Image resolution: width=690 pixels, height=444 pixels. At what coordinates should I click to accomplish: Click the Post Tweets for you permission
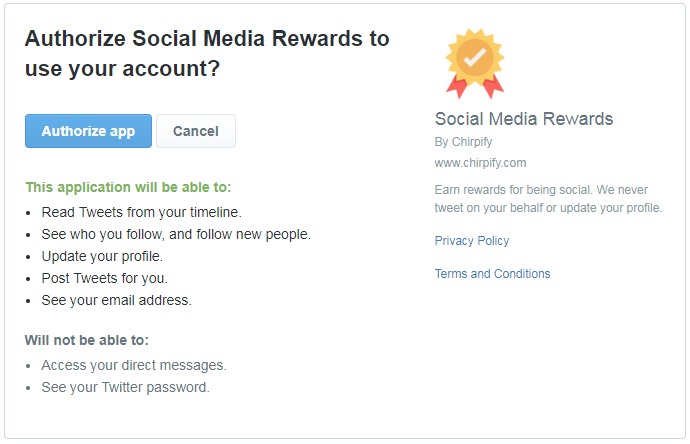coord(104,278)
